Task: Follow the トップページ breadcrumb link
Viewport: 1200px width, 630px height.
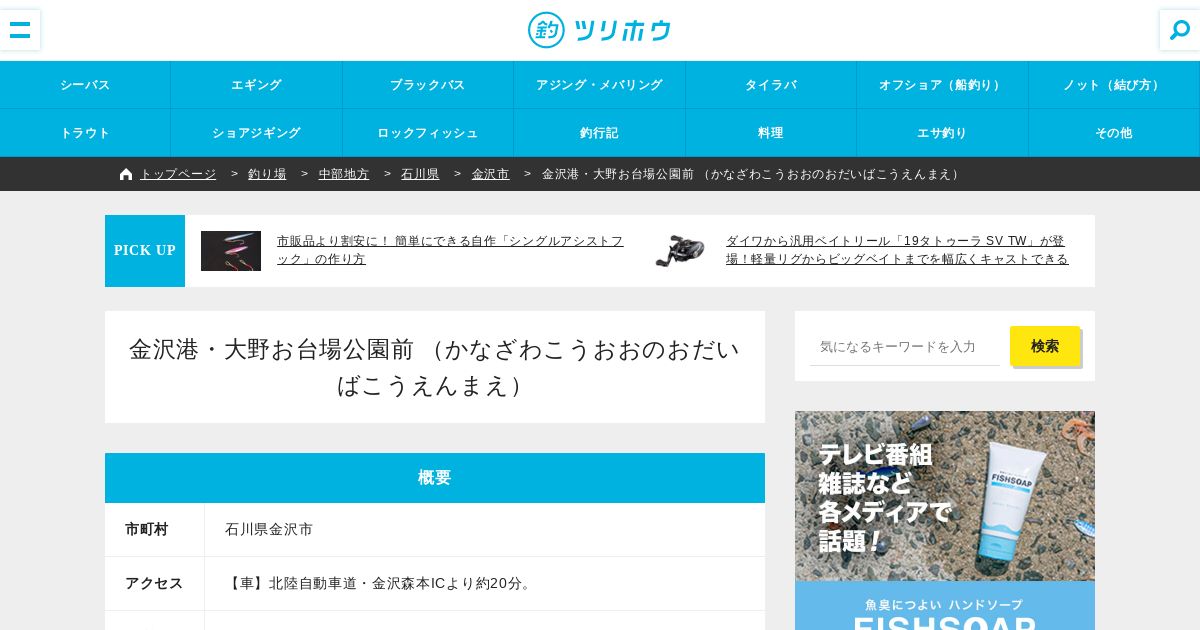Action: click(178, 174)
